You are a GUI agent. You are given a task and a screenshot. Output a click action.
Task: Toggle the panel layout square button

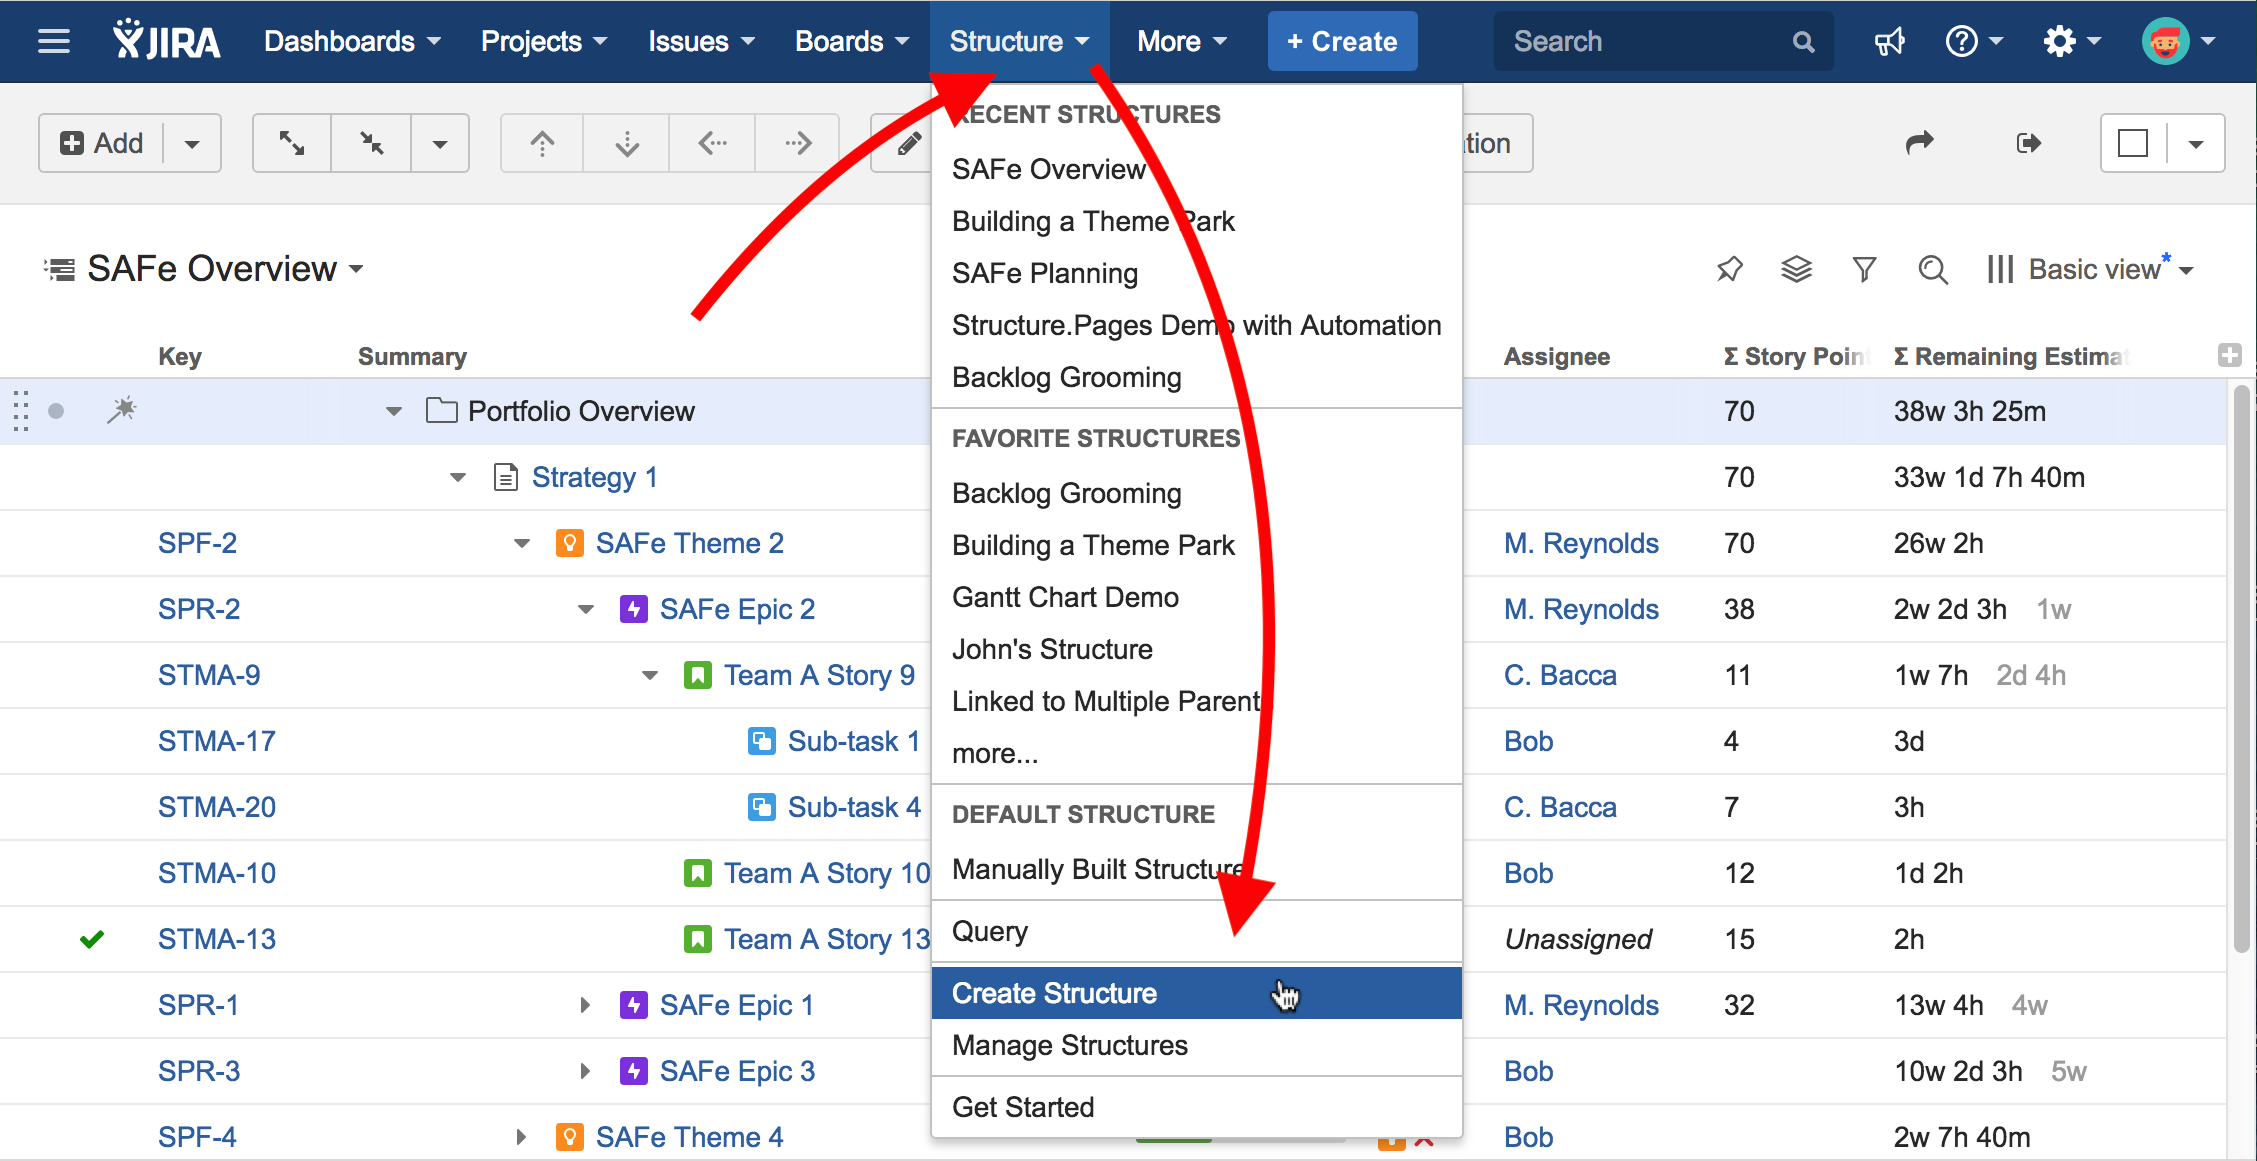click(2133, 143)
